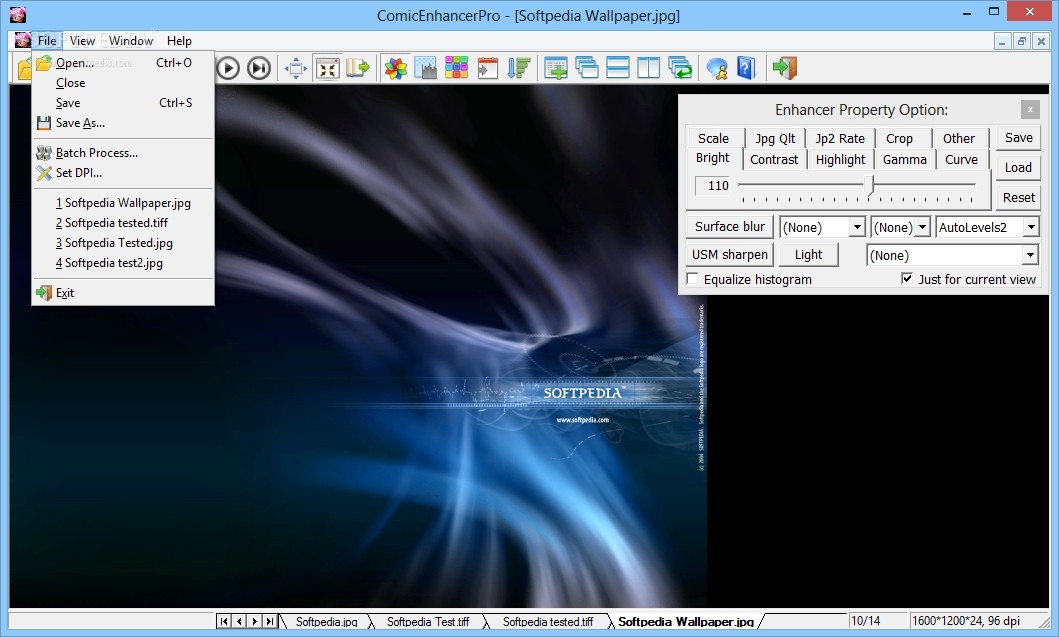Expand the (None) dropdown next to Light
The width and height of the screenshot is (1059, 637).
[1029, 255]
